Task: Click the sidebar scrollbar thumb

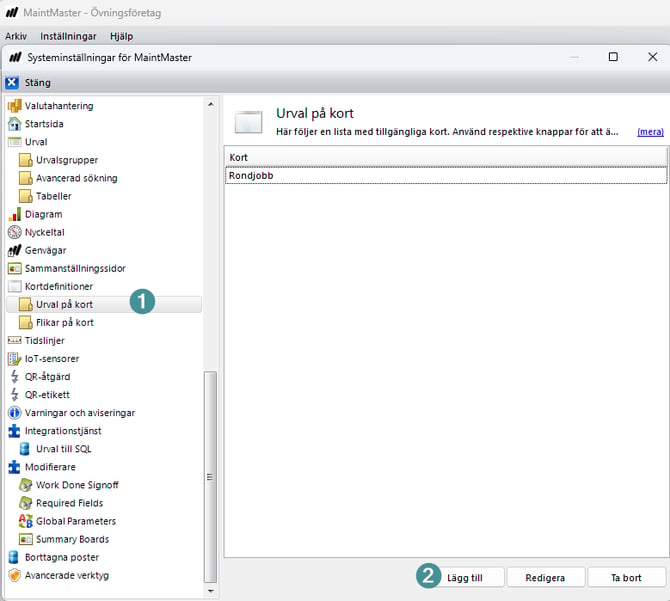Action: [211, 477]
